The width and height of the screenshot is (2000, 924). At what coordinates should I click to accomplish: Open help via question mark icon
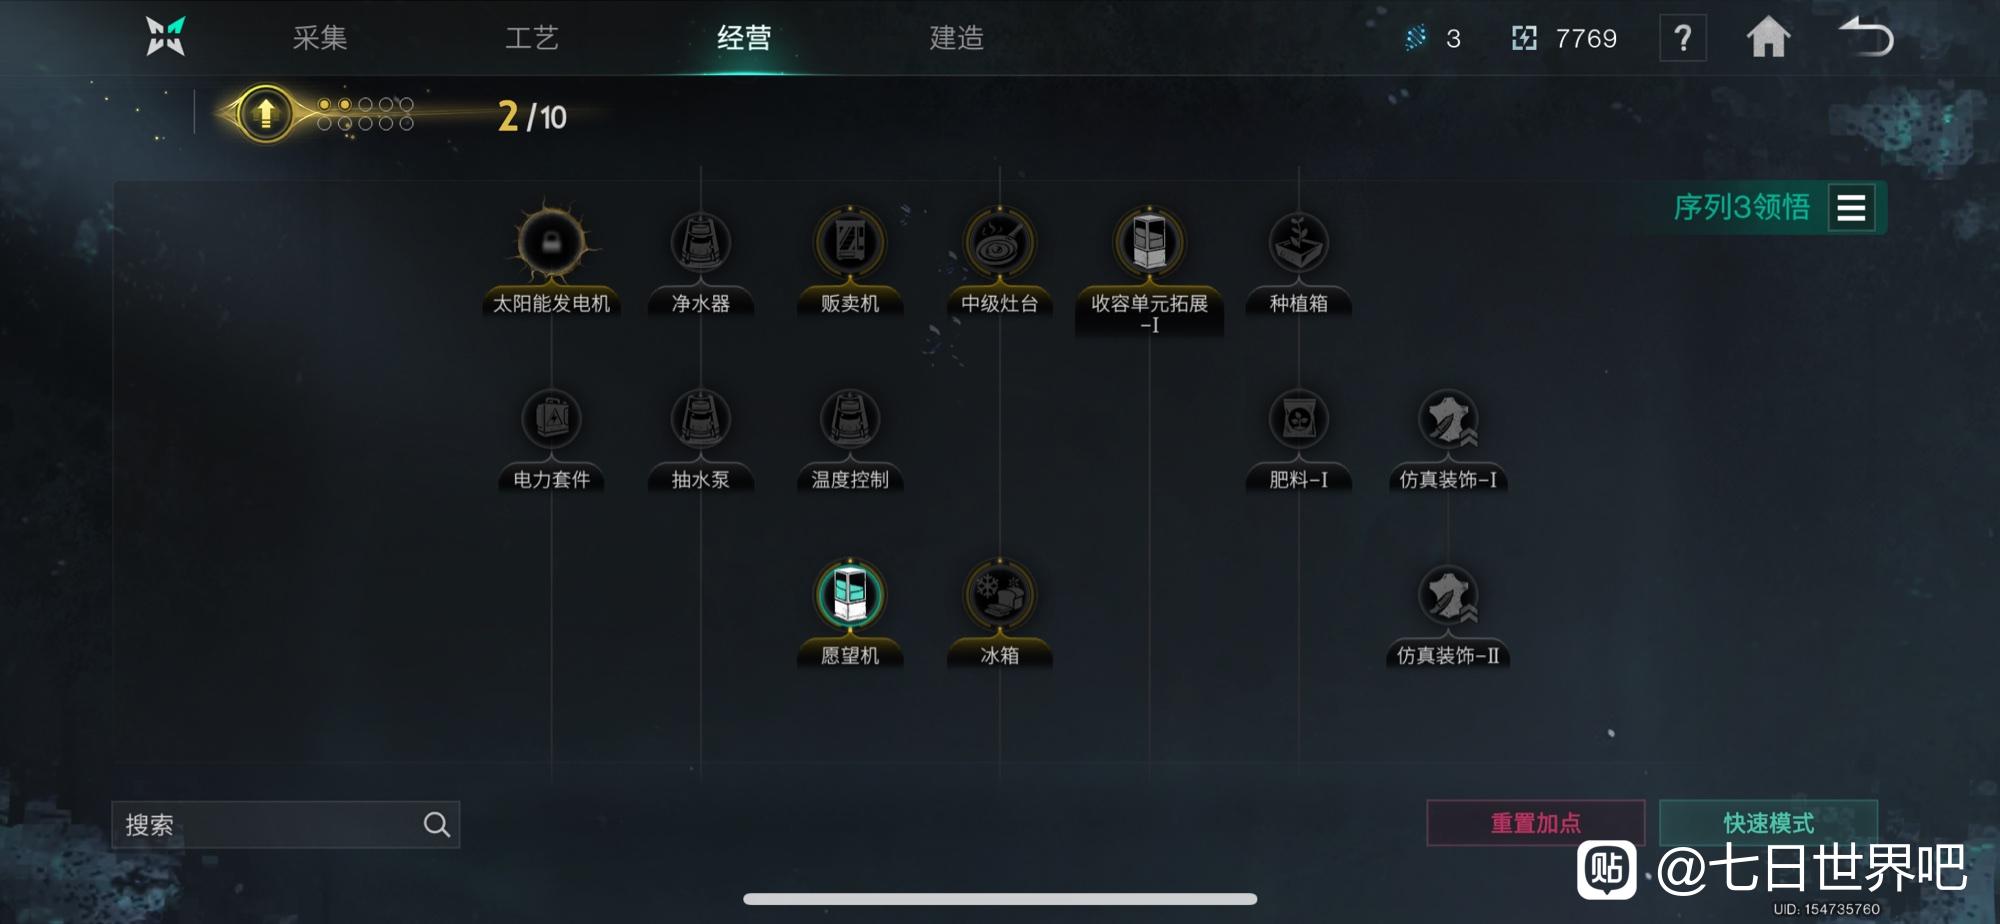pyautogui.click(x=1683, y=38)
